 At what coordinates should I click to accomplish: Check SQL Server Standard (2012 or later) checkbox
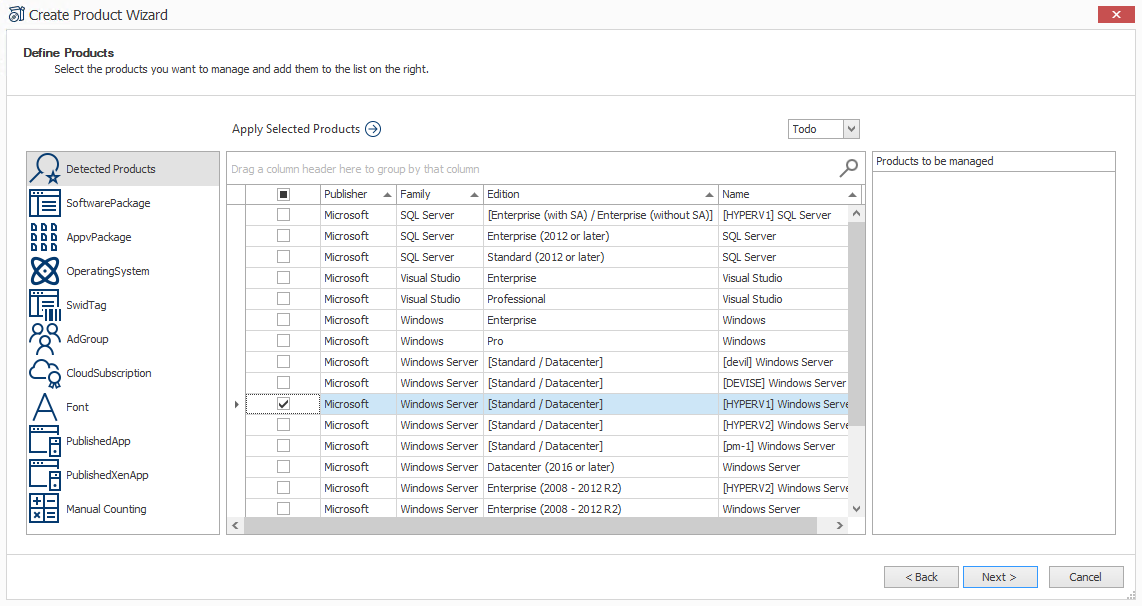283,257
